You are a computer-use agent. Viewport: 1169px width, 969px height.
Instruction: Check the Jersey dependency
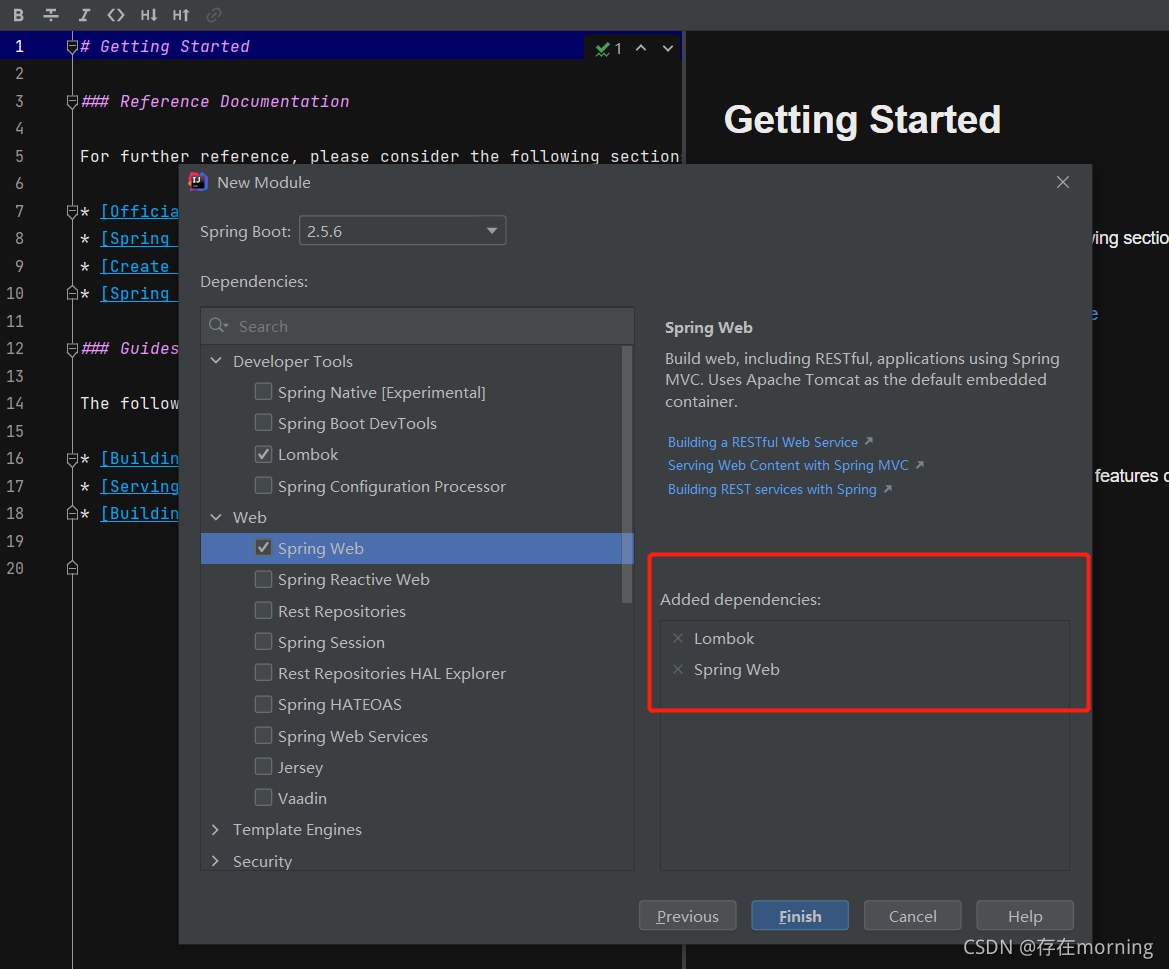pyautogui.click(x=263, y=766)
